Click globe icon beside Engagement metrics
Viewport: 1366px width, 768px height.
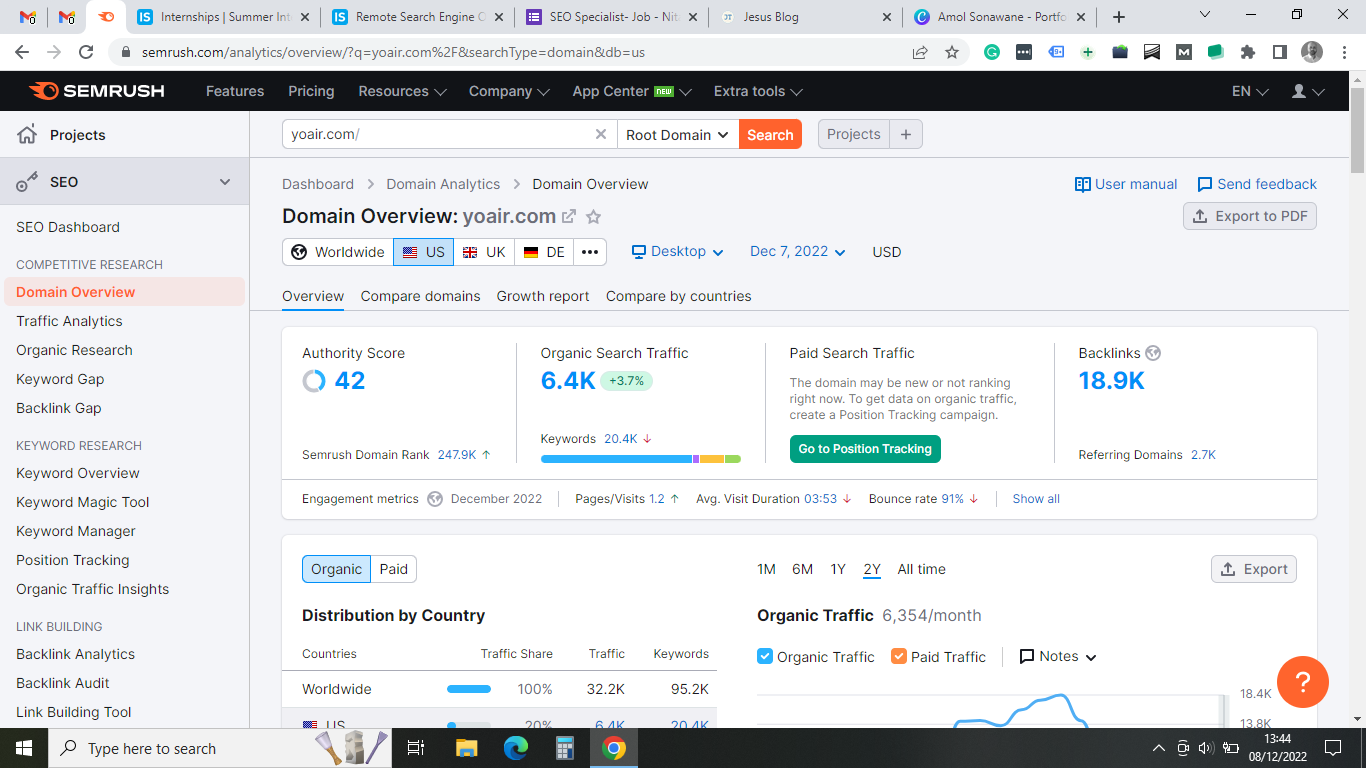435,499
